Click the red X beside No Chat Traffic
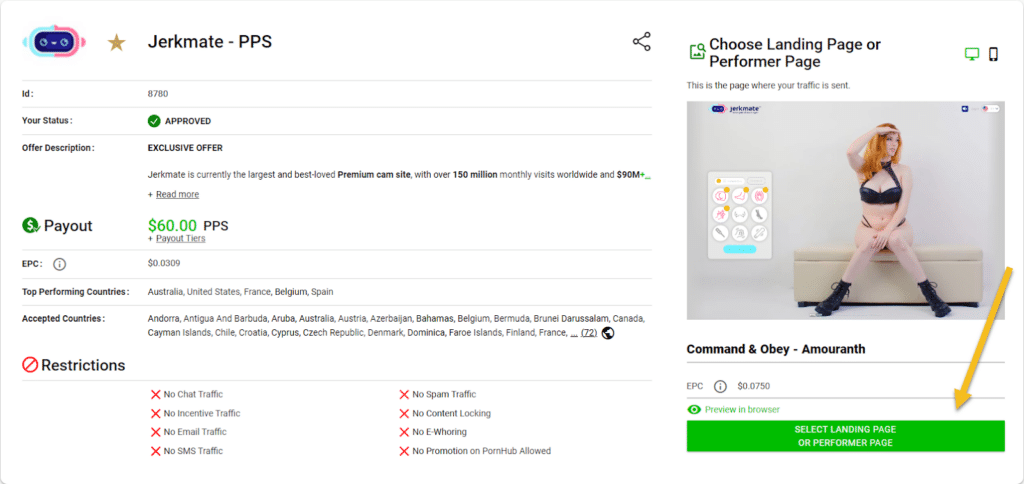 click(x=155, y=395)
